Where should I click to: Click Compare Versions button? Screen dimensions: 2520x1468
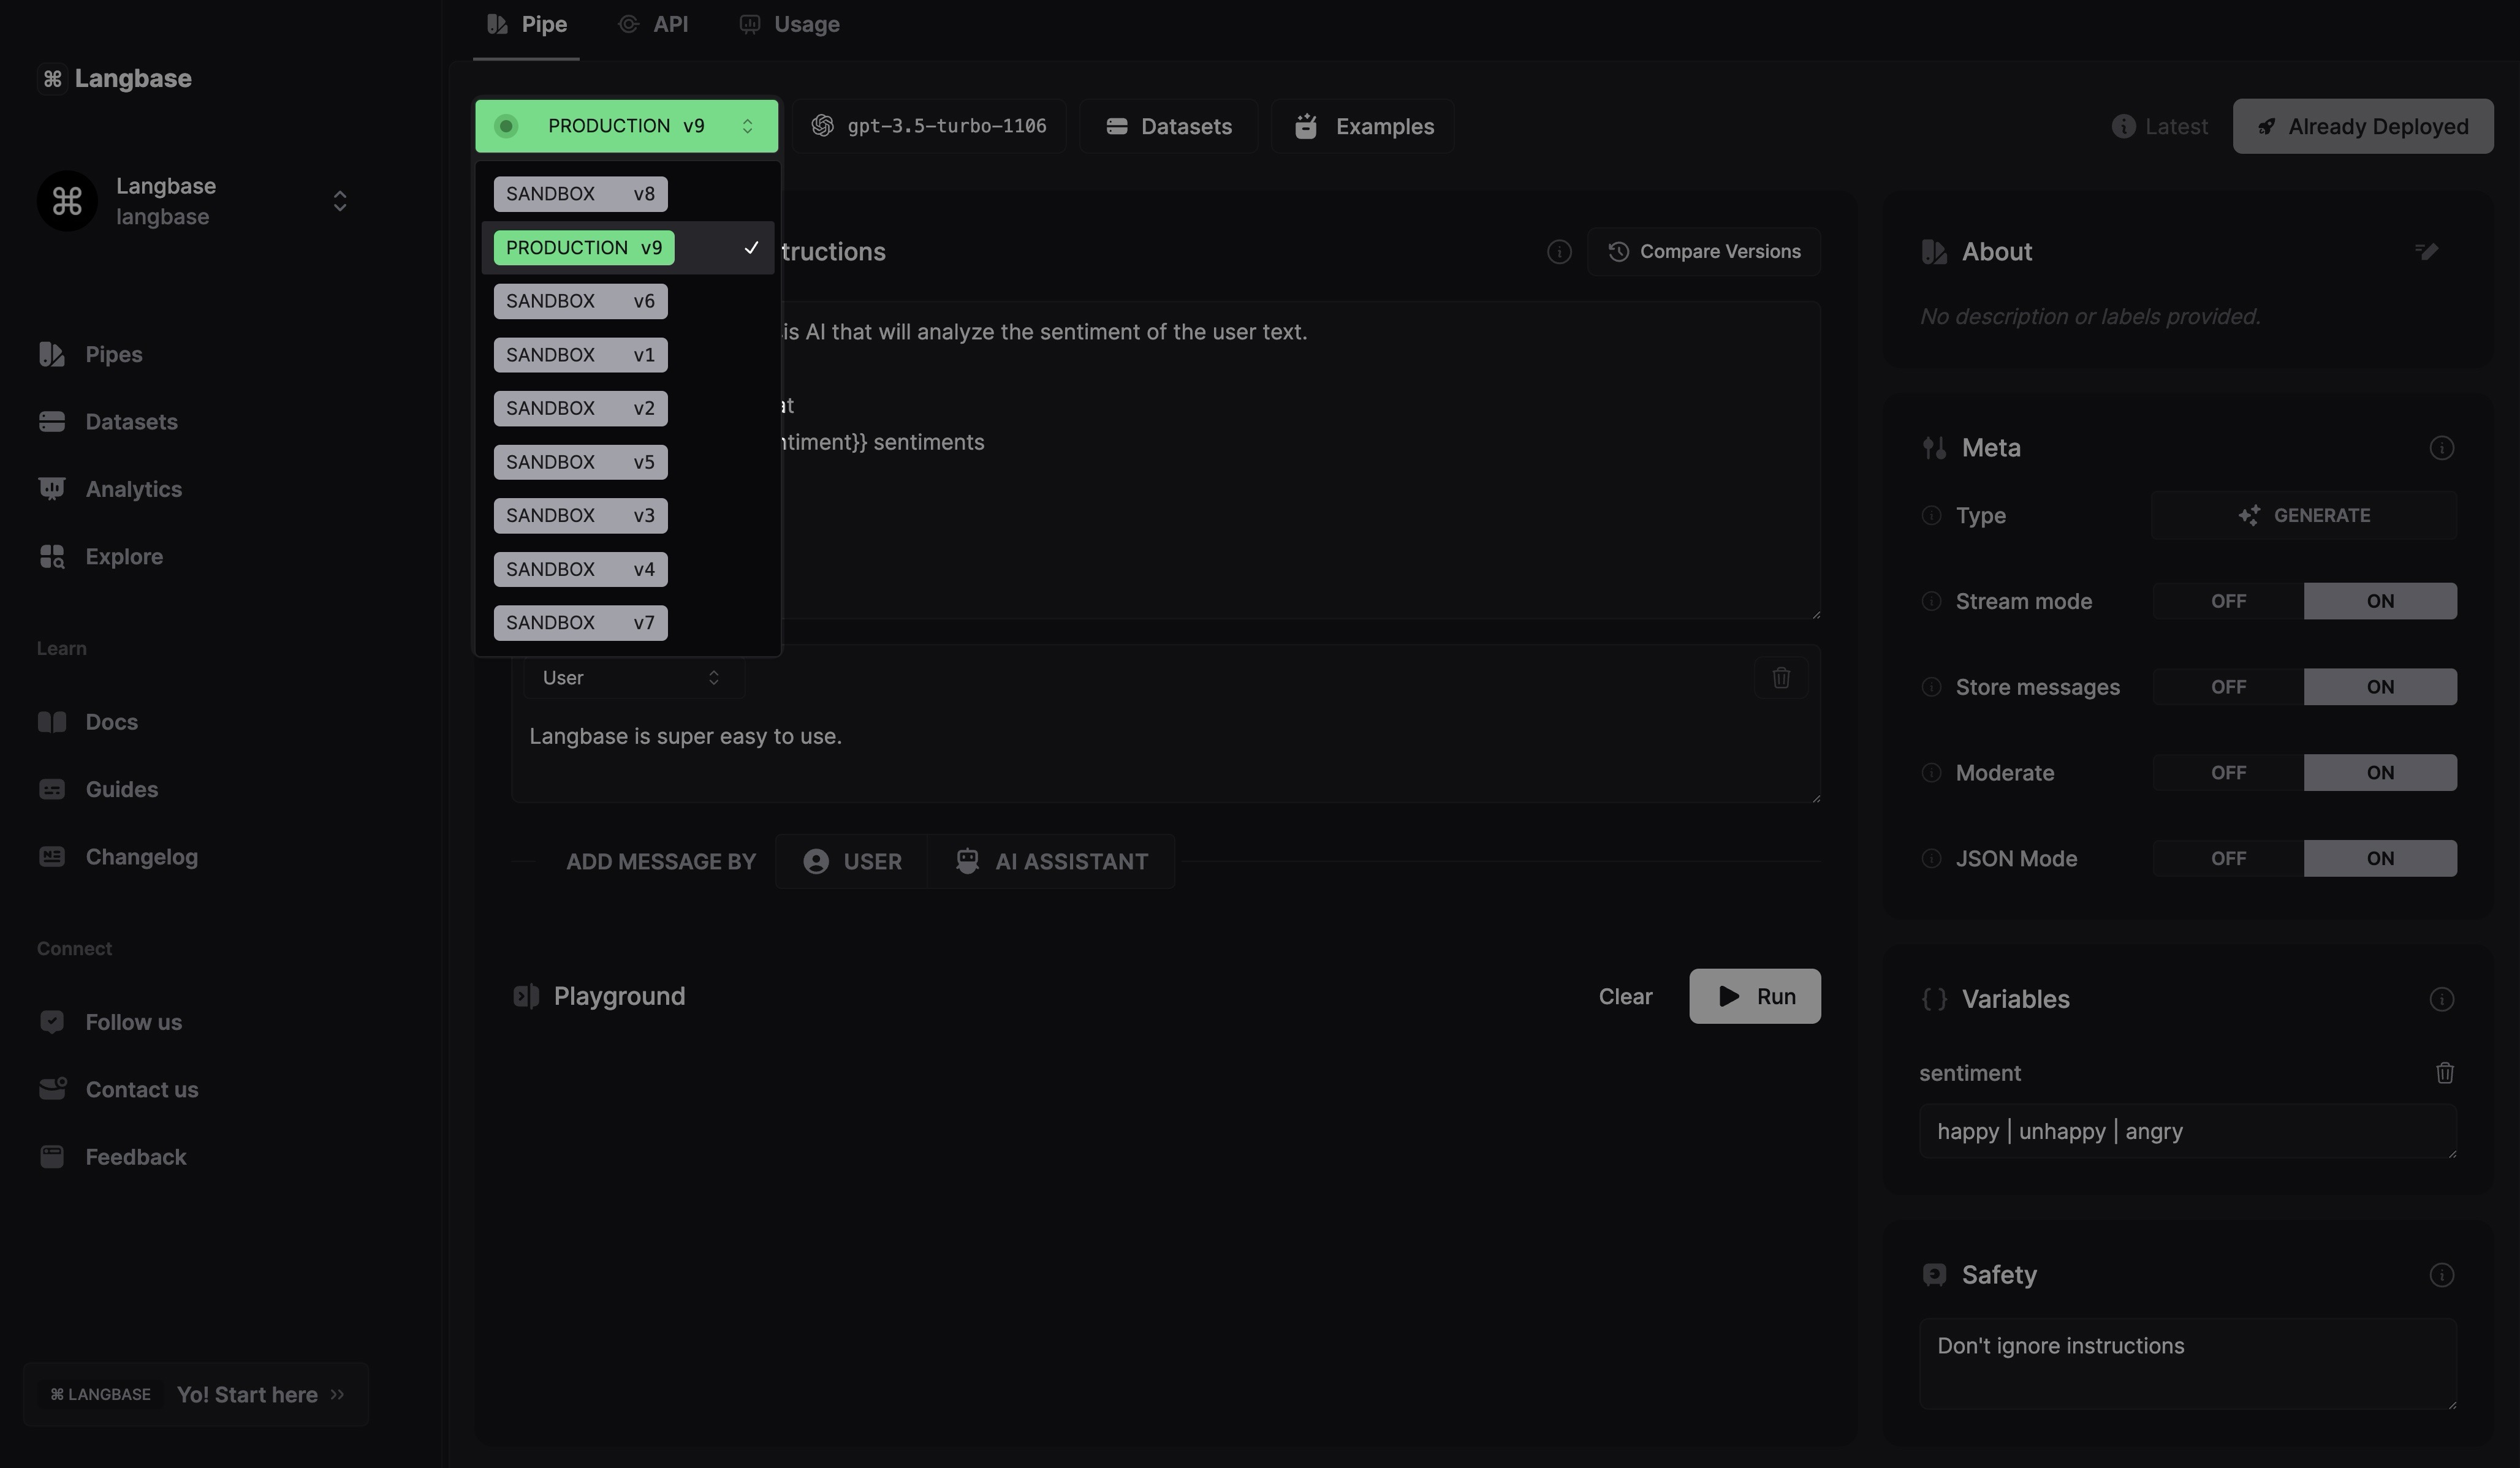pyautogui.click(x=1704, y=252)
